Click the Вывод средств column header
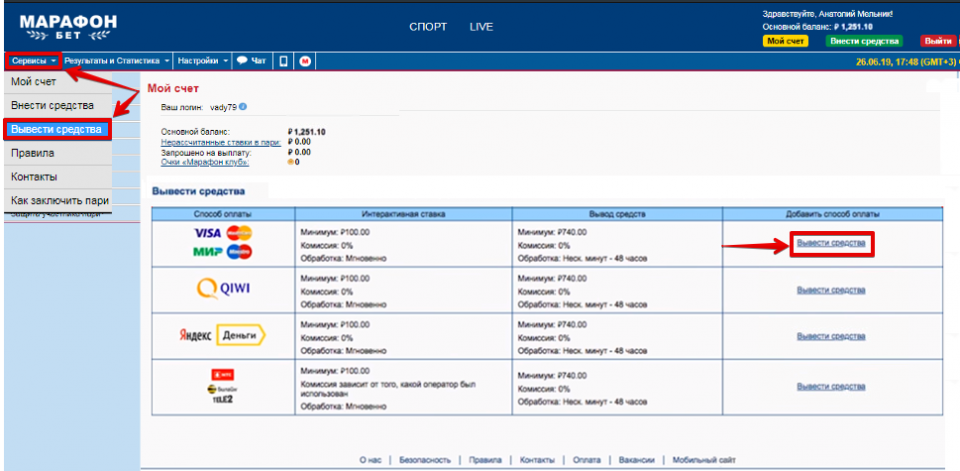The width and height of the screenshot is (960, 471). pos(617,214)
